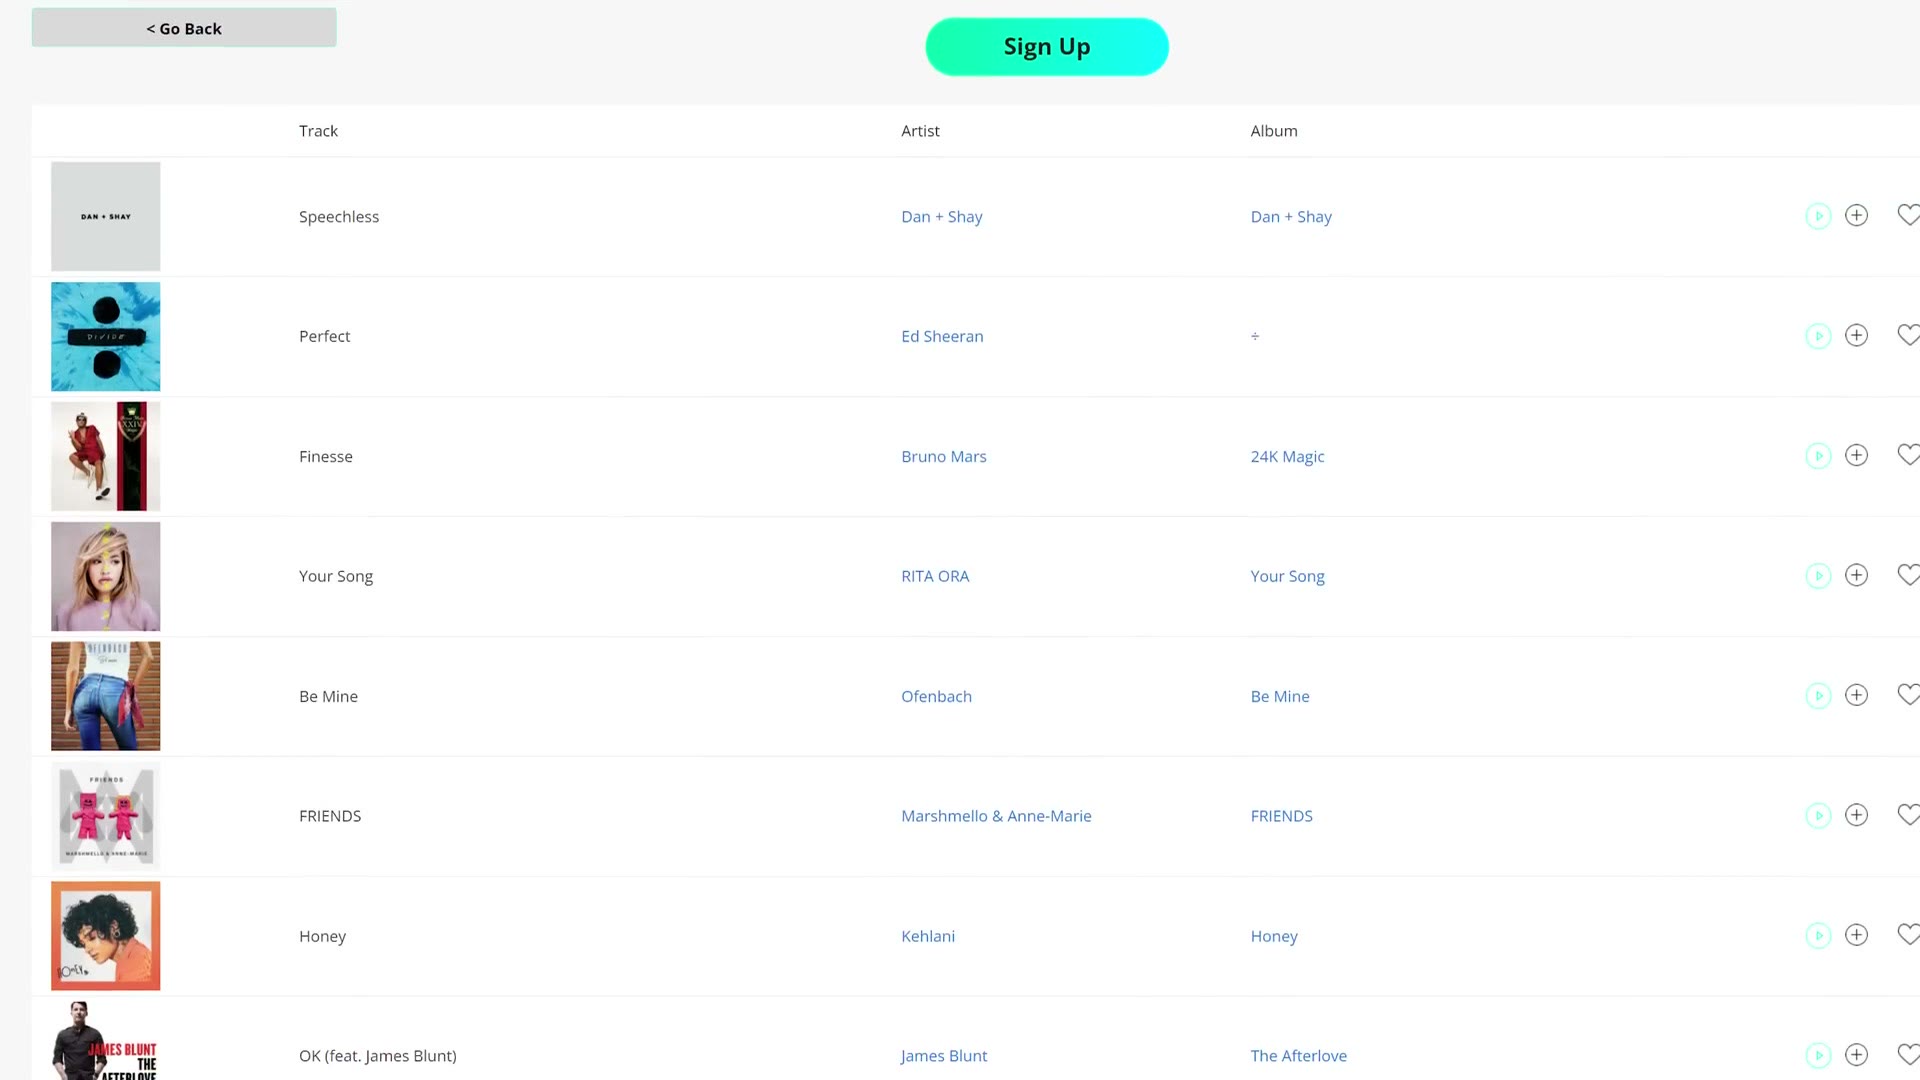The height and width of the screenshot is (1080, 1920).
Task: Select the track title Finesse
Action: (326, 457)
